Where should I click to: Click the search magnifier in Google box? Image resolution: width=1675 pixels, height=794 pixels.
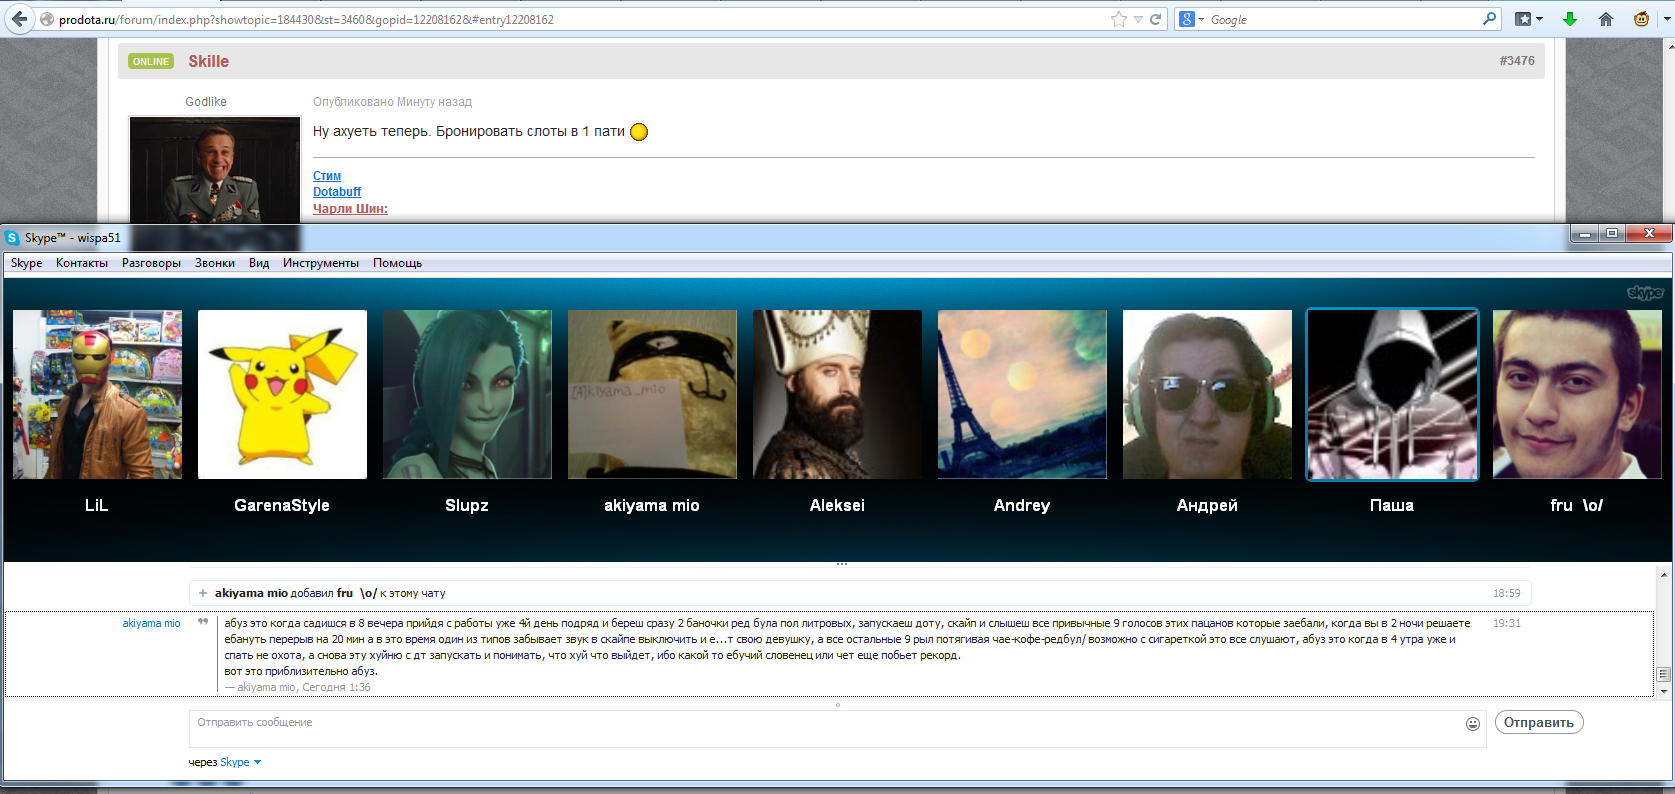(1489, 19)
